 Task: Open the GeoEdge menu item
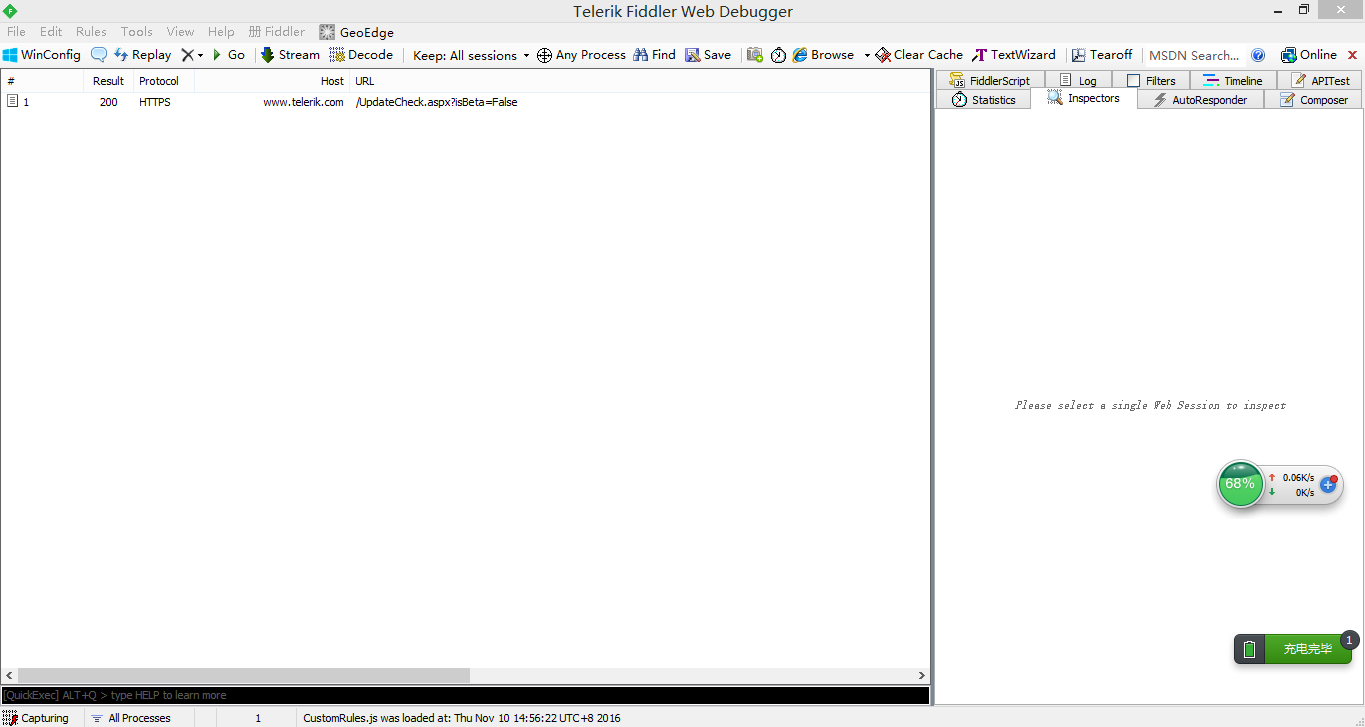click(x=357, y=32)
